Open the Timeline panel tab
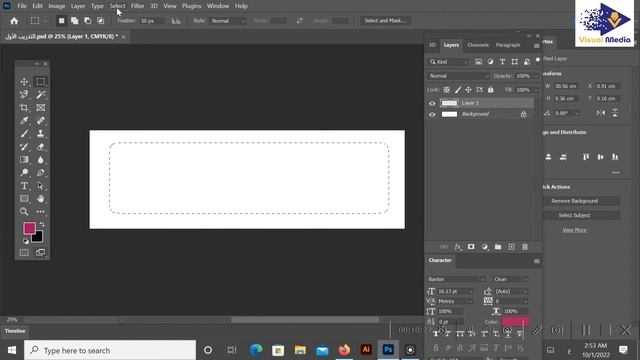The width and height of the screenshot is (640, 360). (15, 331)
